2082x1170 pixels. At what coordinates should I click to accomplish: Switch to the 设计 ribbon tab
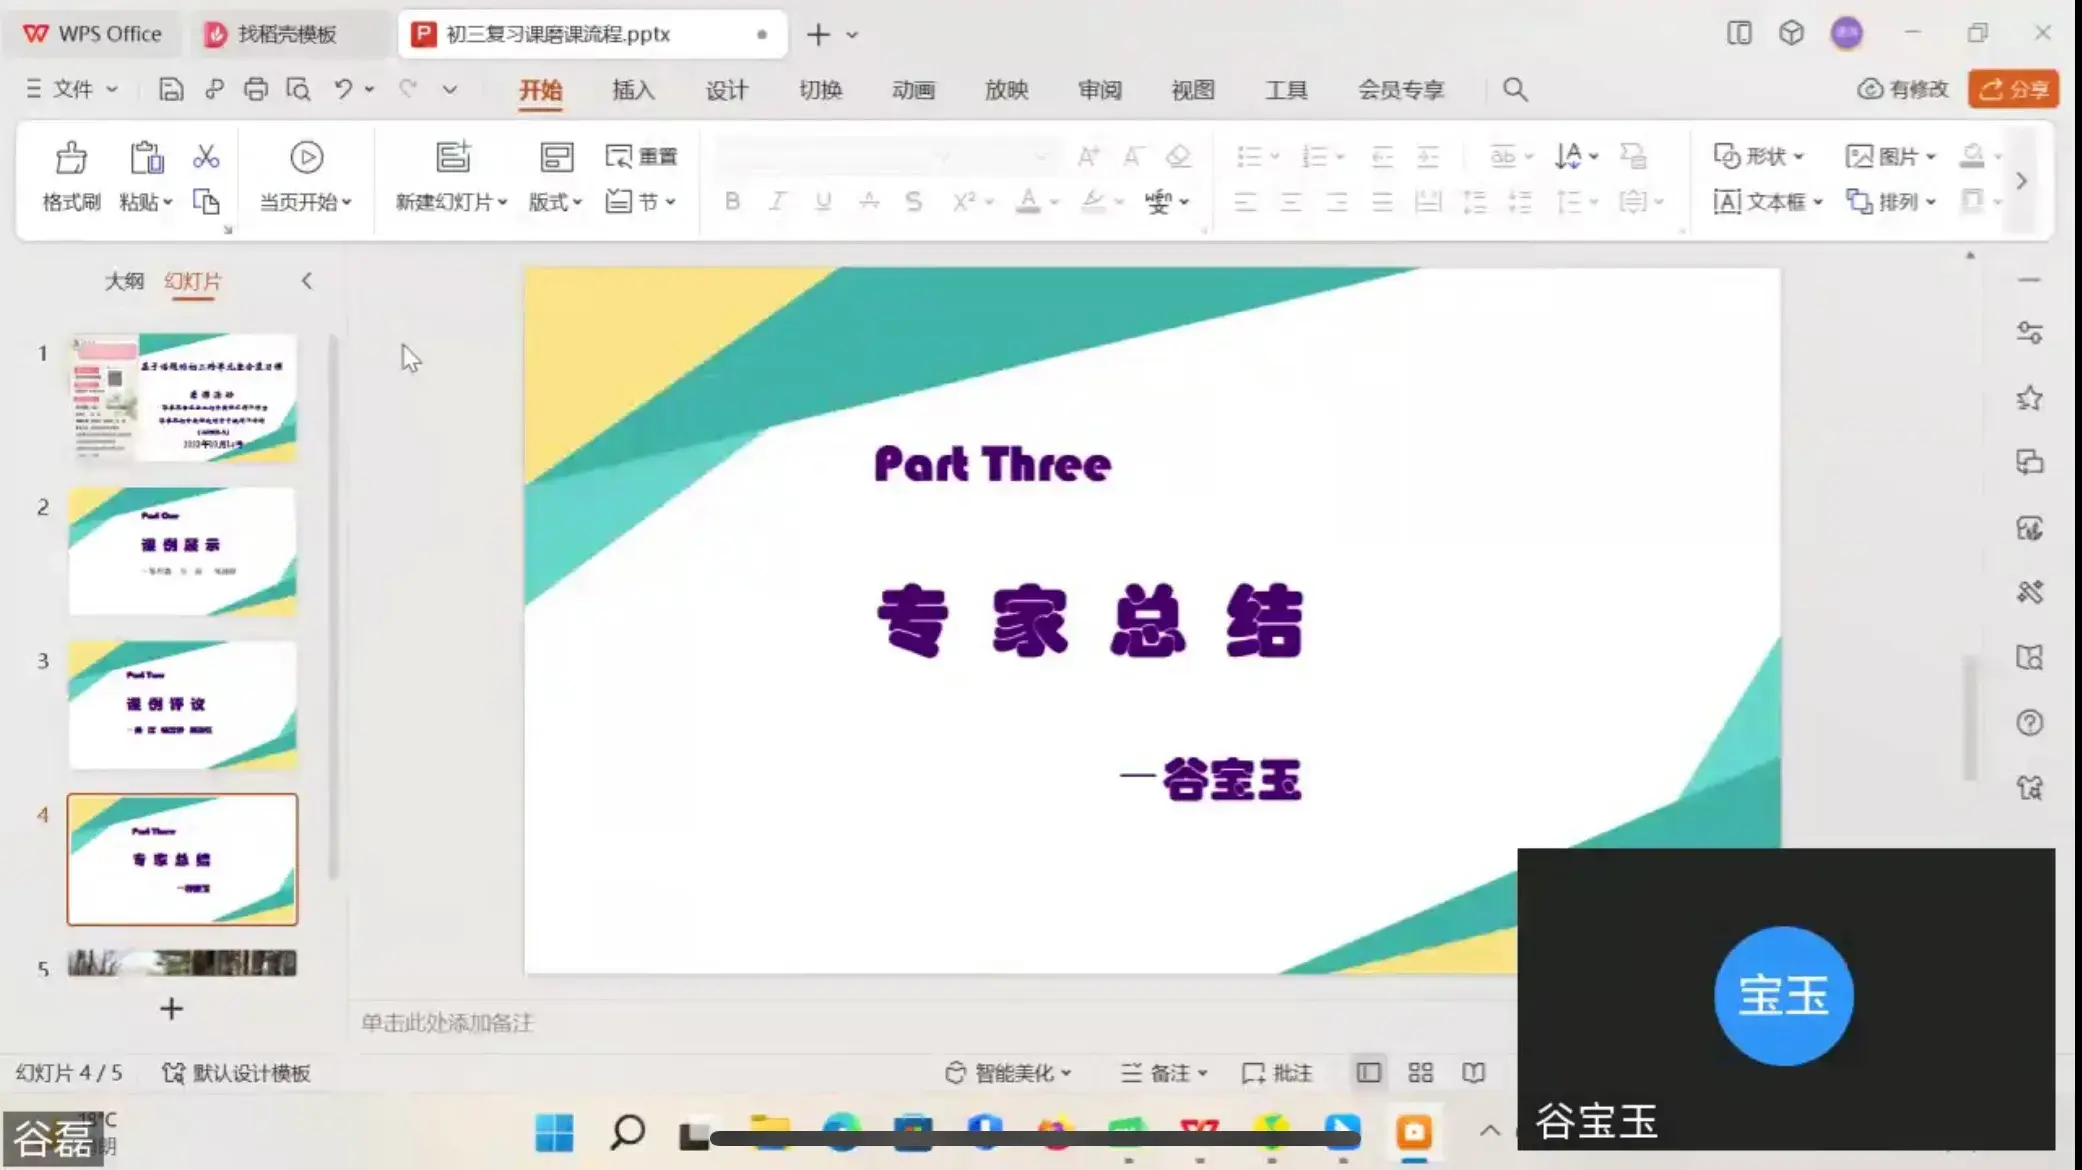coord(727,90)
